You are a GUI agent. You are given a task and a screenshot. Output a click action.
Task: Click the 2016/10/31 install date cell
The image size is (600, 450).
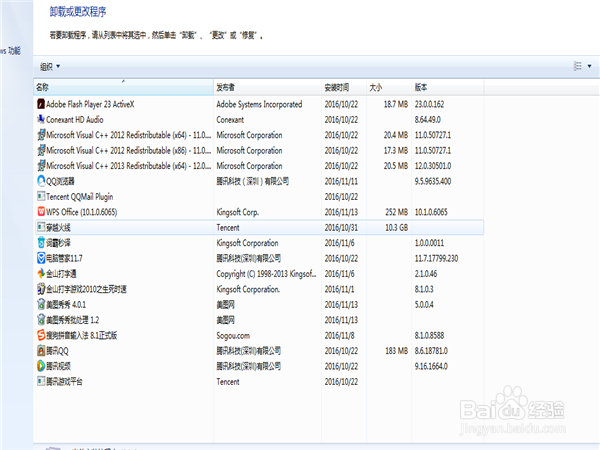click(x=341, y=227)
